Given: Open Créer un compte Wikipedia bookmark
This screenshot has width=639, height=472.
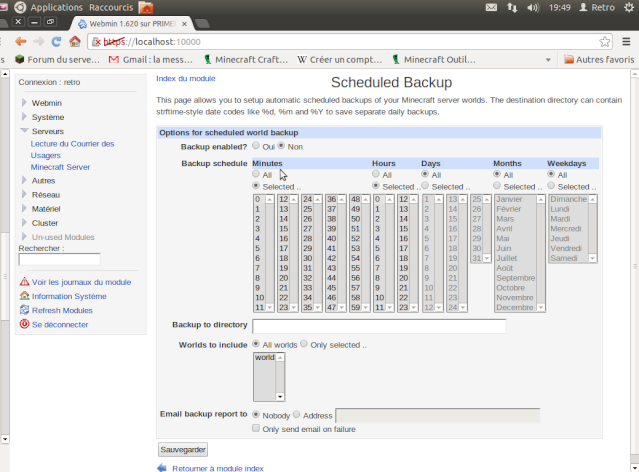Looking at the screenshot, I should point(339,60).
